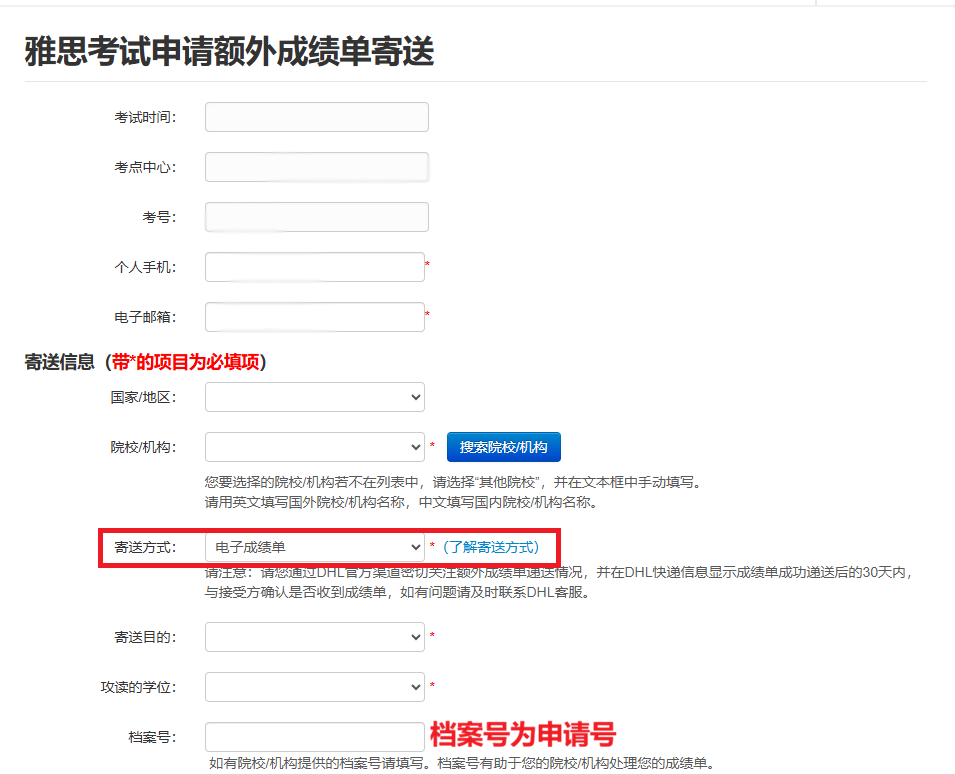Open the 国家/地区 dropdown
The image size is (955, 774).
click(314, 397)
